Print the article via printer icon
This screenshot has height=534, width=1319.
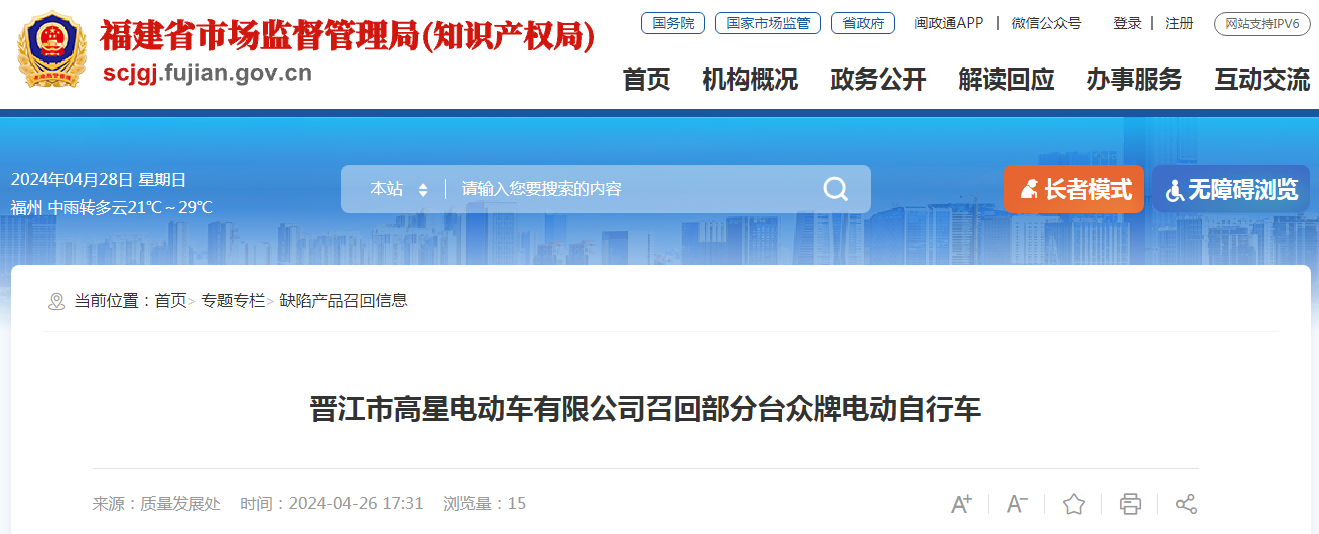[x=1130, y=504]
